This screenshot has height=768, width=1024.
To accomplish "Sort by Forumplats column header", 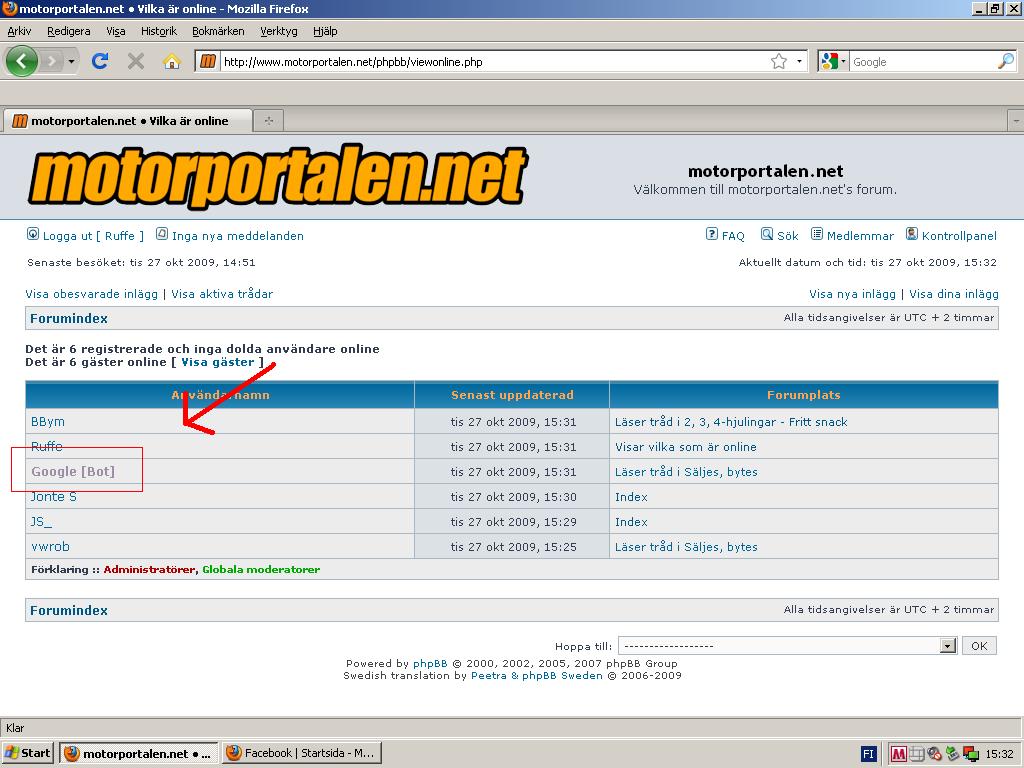I will pyautogui.click(x=803, y=394).
